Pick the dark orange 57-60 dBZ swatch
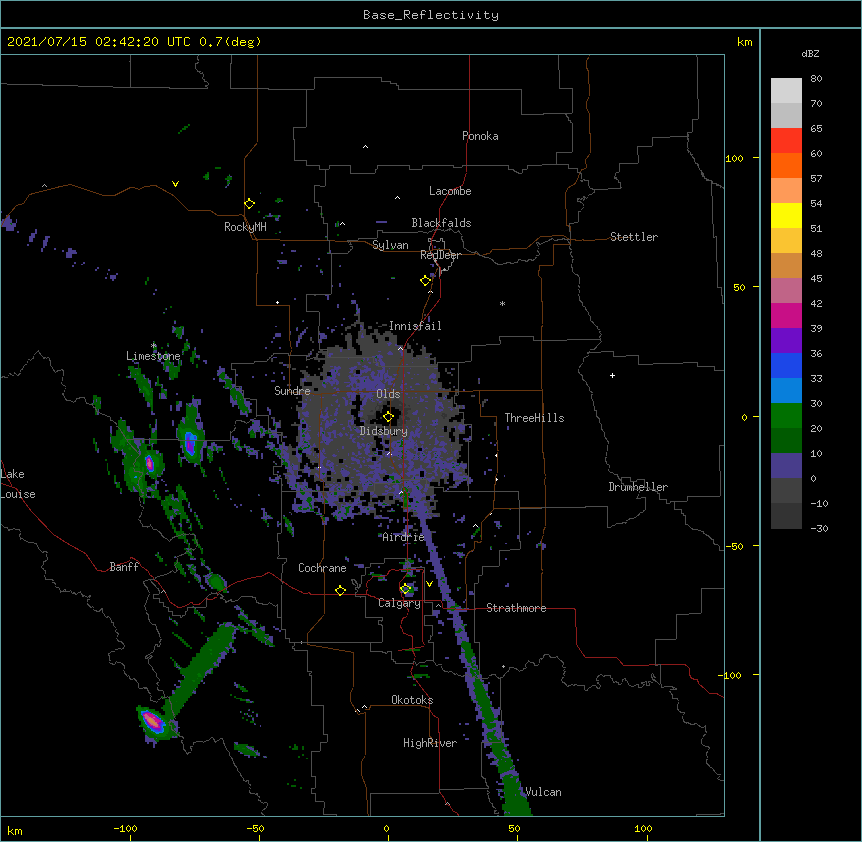The image size is (862, 842). tap(786, 165)
